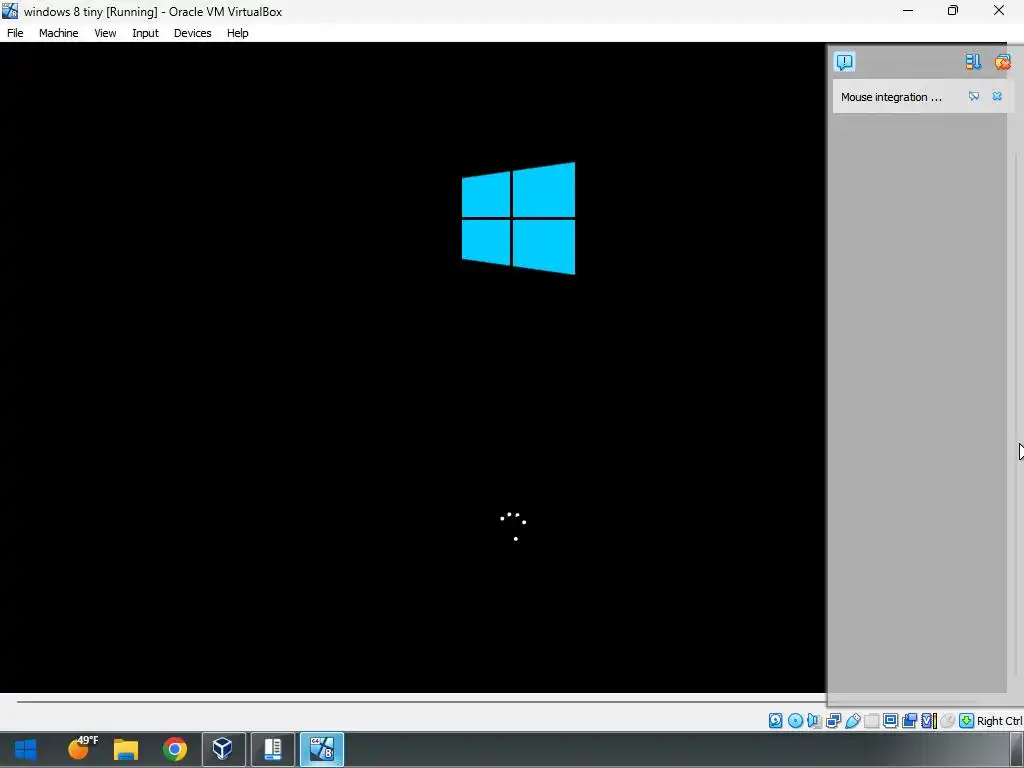Restore down the VirtualBox VM window
Screen dimensions: 1024x768
953,10
